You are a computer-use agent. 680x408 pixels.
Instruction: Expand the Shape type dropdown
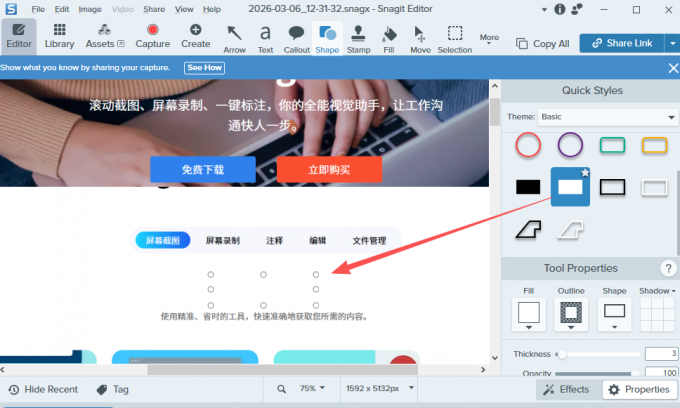click(614, 327)
